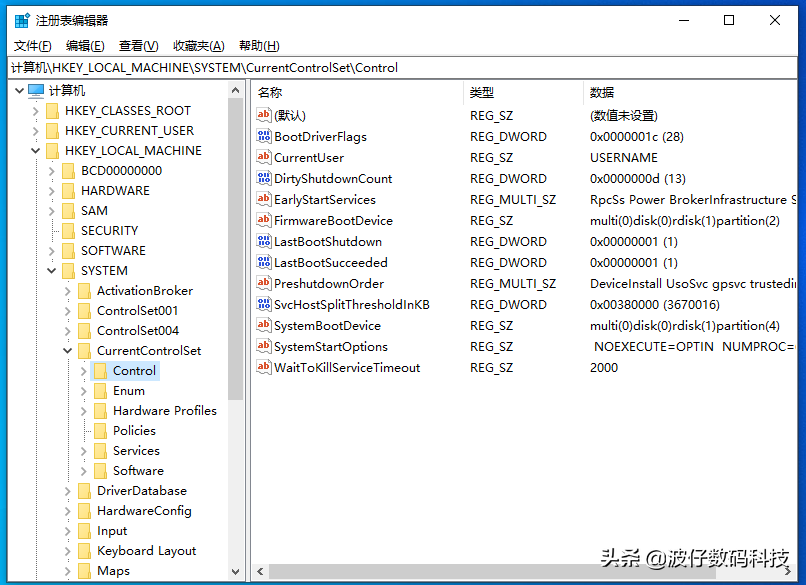Click the CurrentUser string value icon

(x=264, y=157)
